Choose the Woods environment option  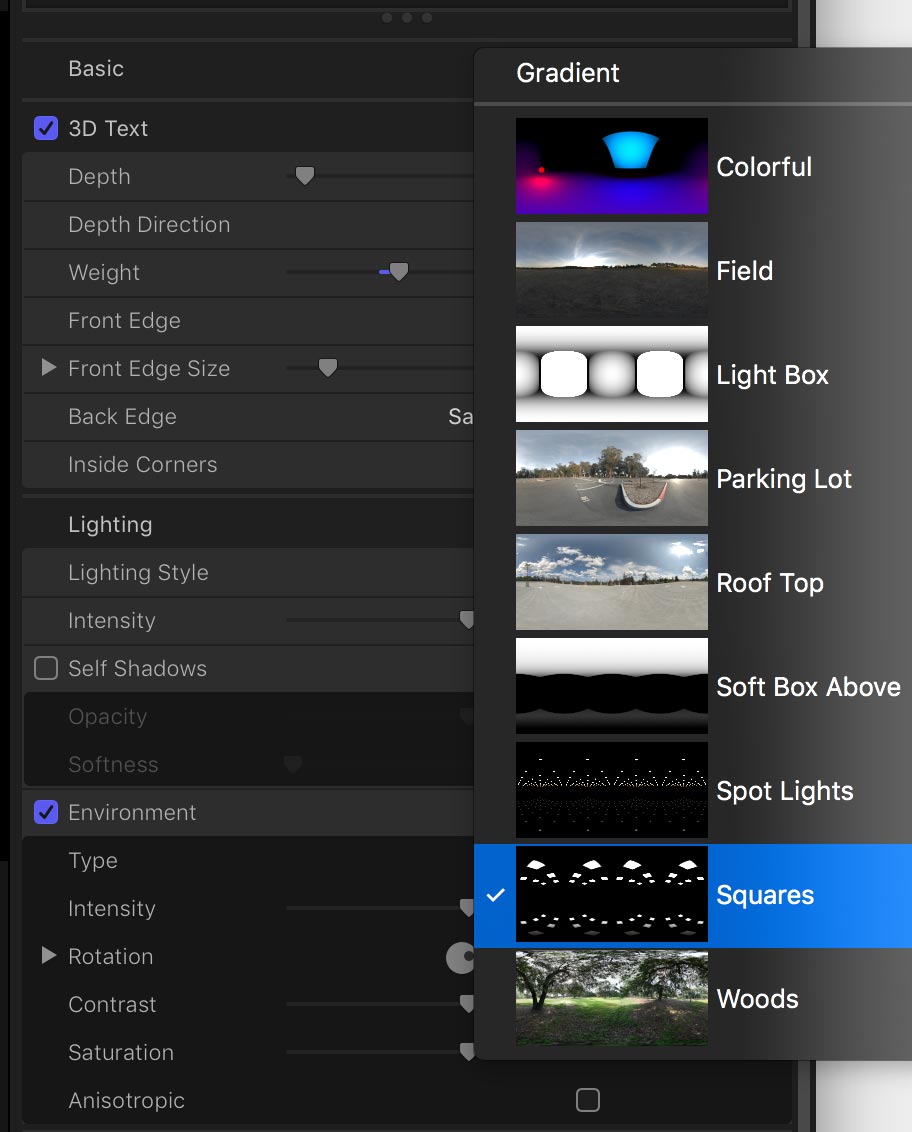(x=693, y=998)
